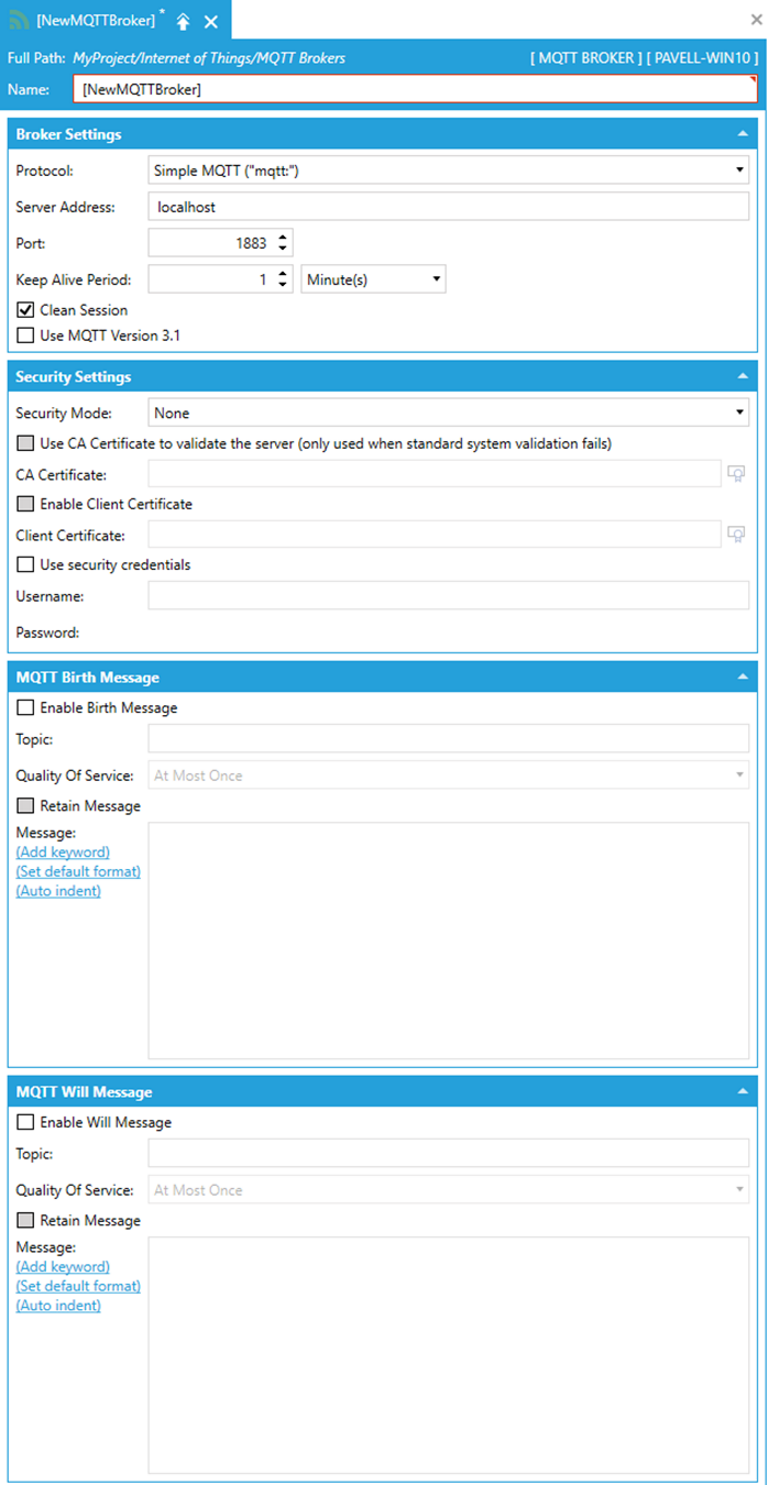Open the Minute(s) unit dropdown

pyautogui.click(x=373, y=280)
